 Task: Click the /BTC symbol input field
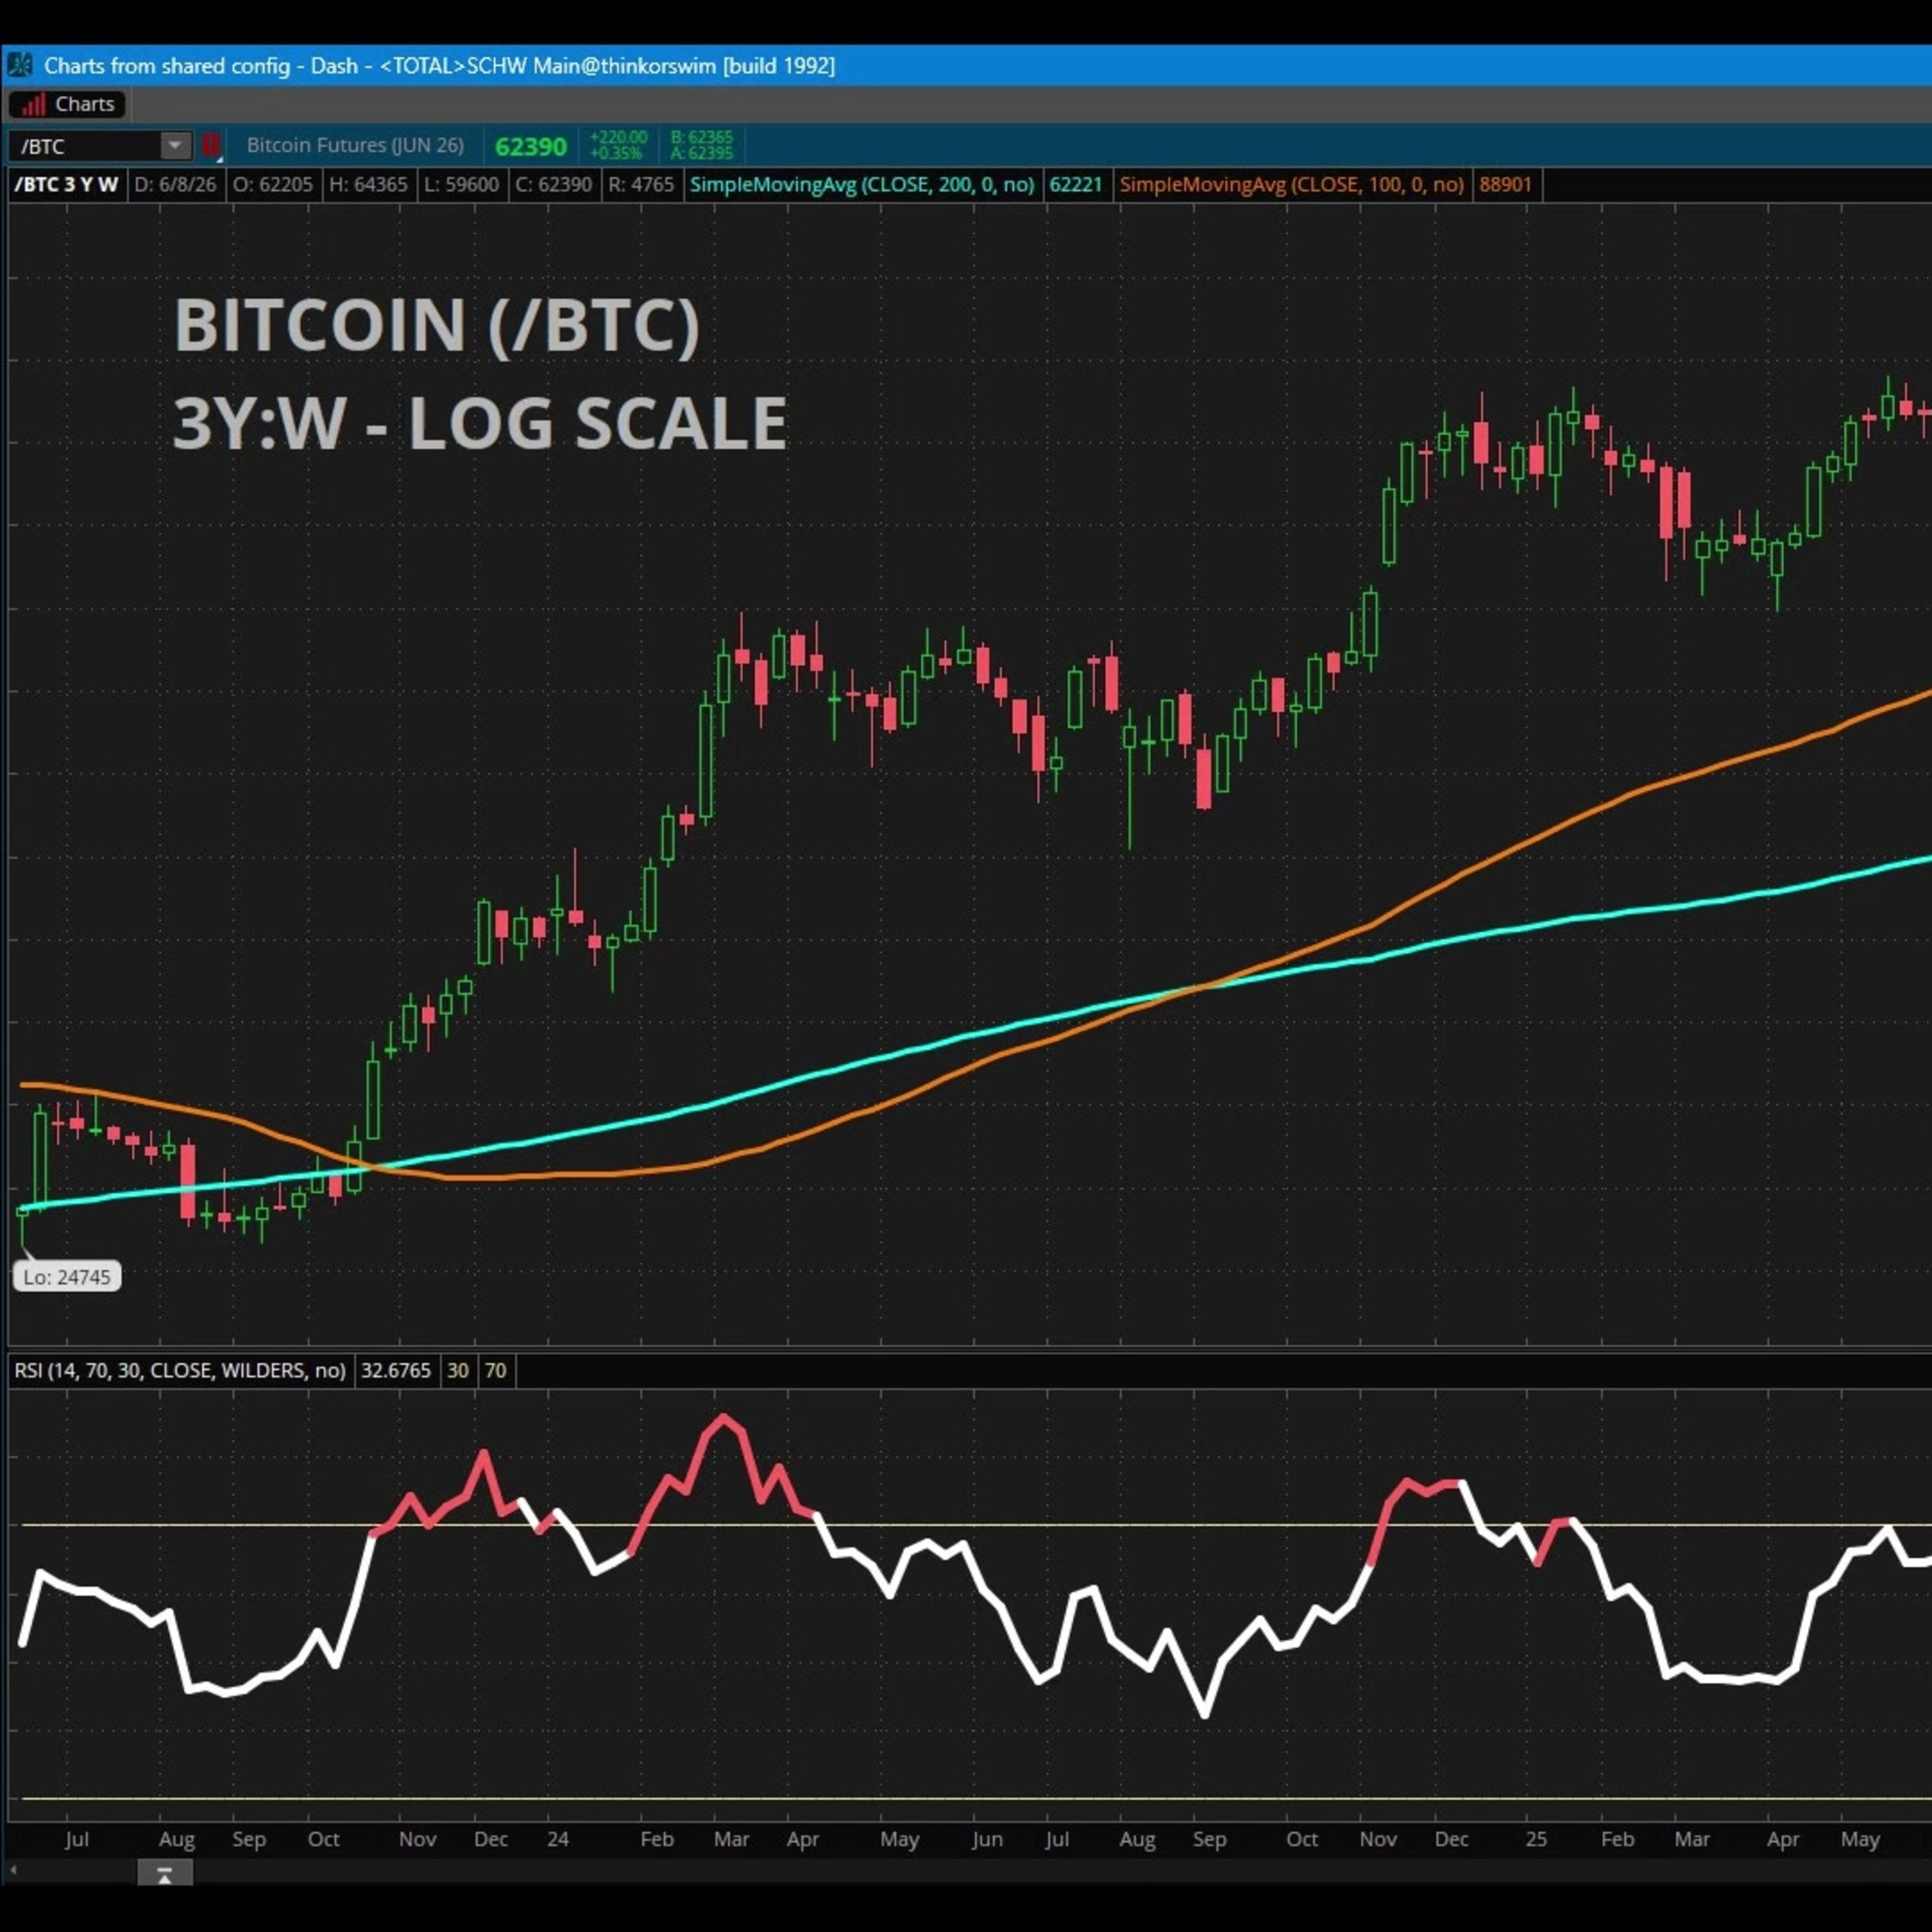[85, 146]
